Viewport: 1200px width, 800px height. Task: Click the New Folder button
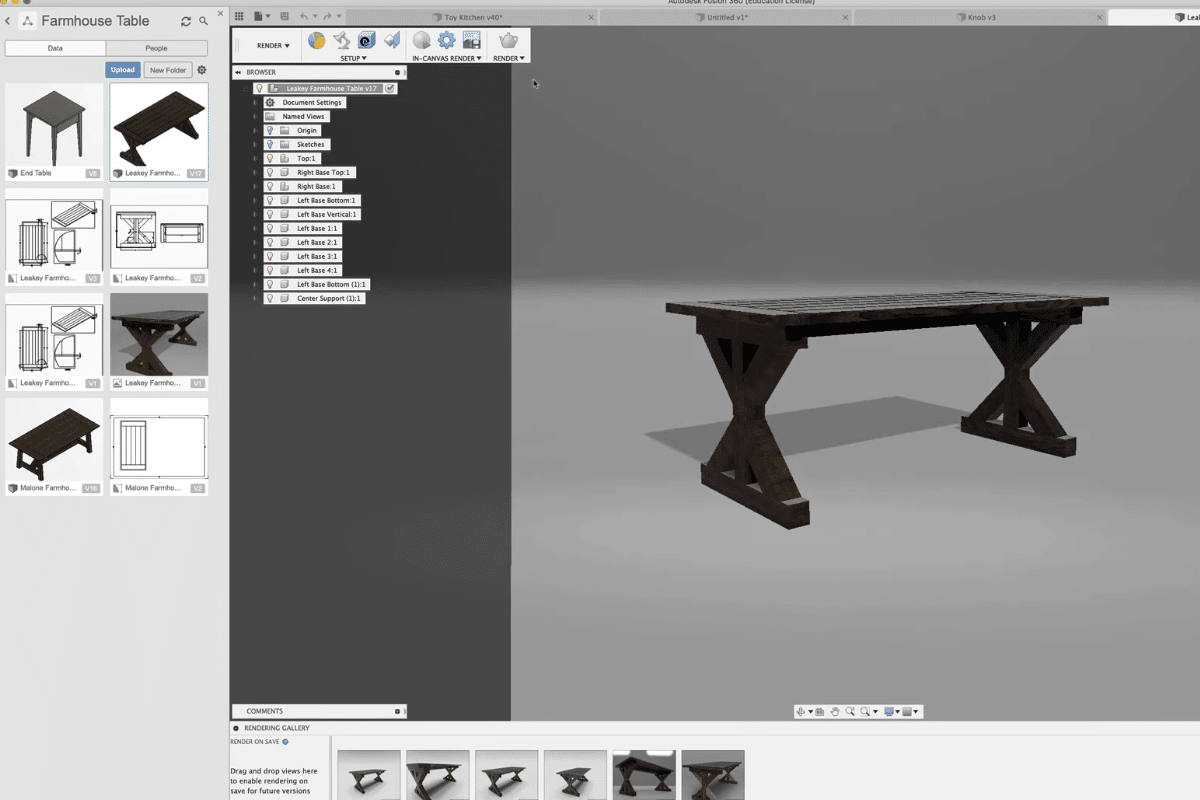pyautogui.click(x=167, y=70)
